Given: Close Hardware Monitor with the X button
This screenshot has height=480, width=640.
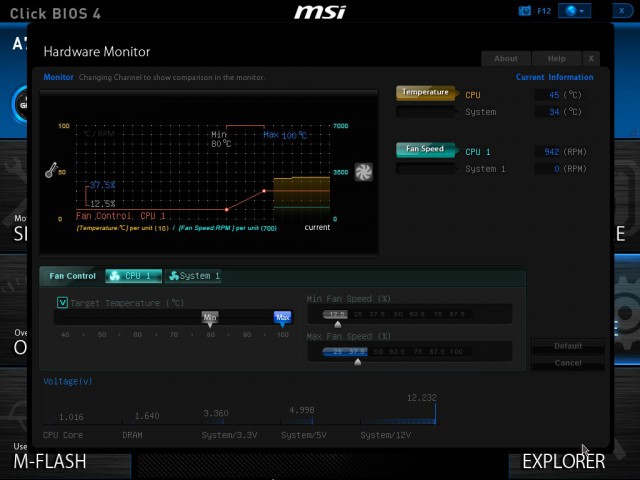Looking at the screenshot, I should pos(591,58).
